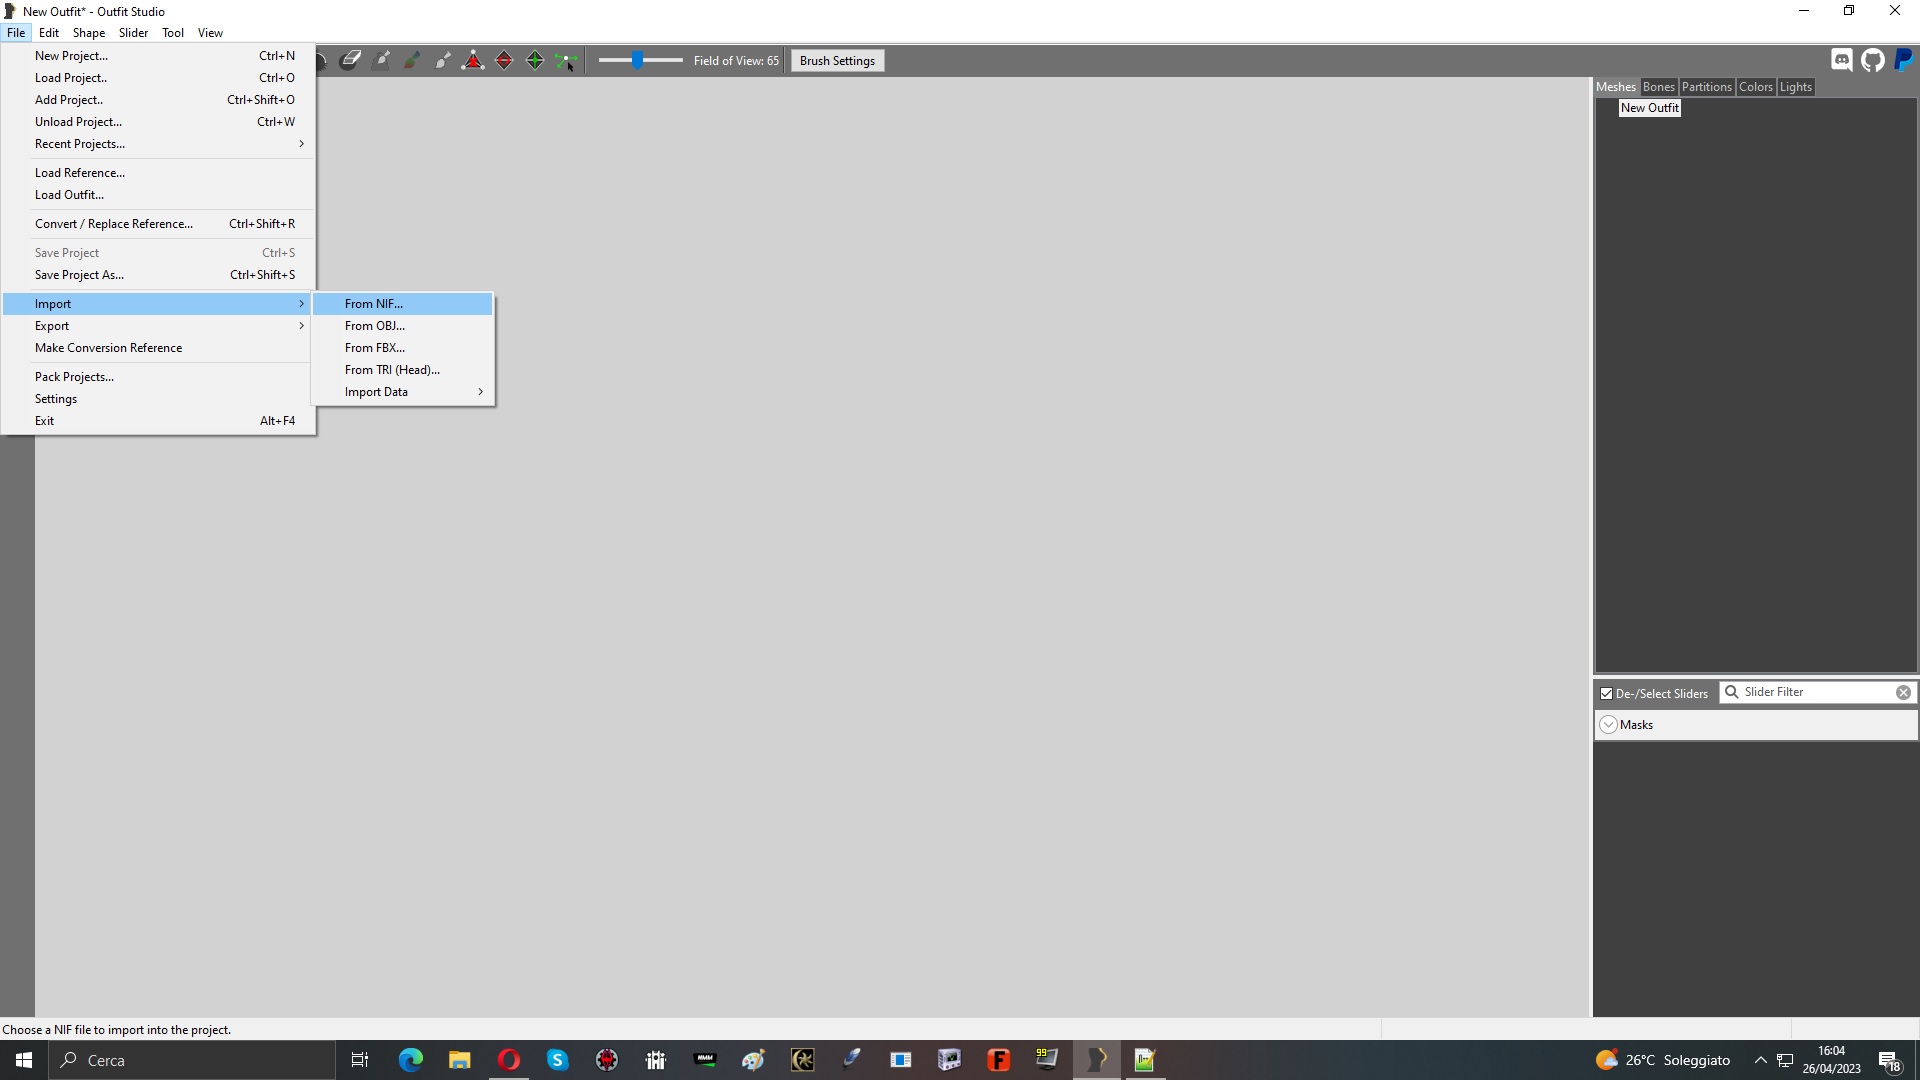
Task: Click the Slider Filter search magnifier icon
Action: tap(1731, 692)
